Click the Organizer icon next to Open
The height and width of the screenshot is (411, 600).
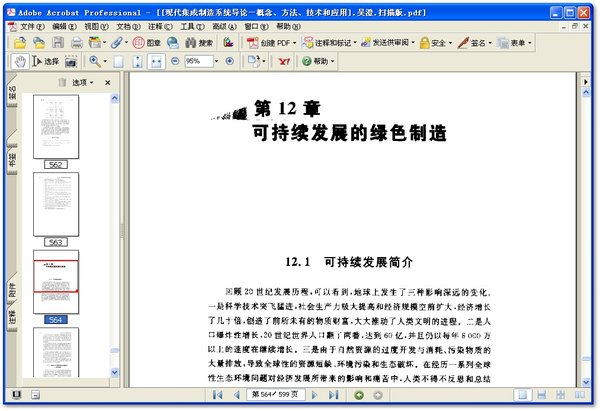click(x=39, y=42)
